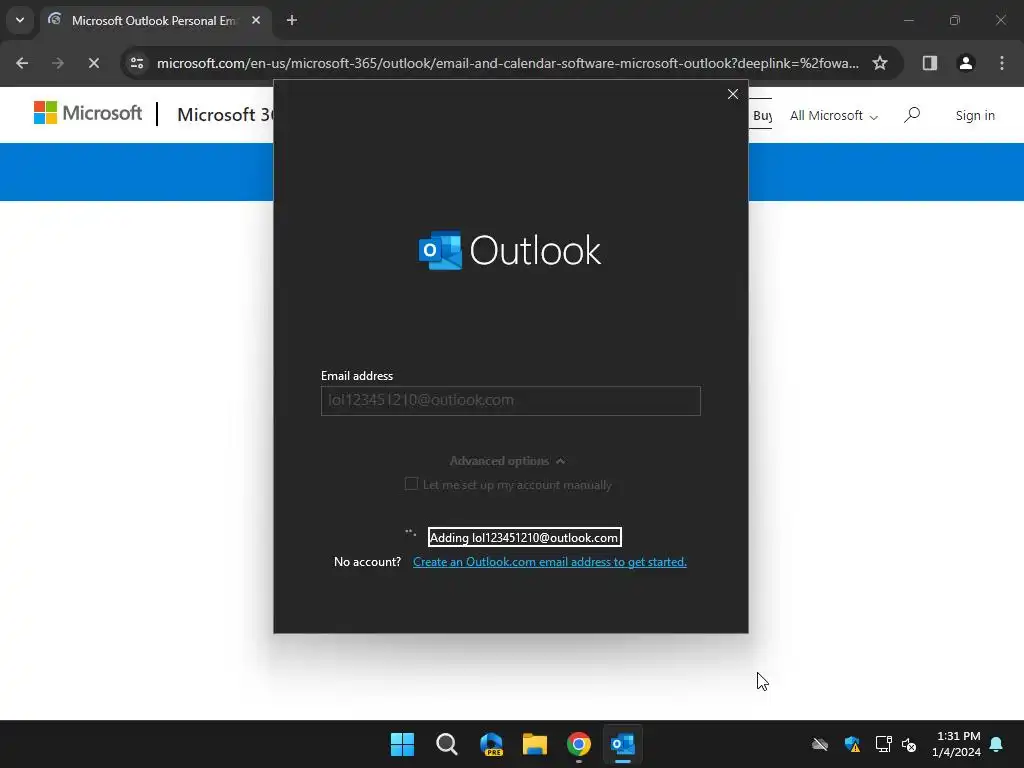Open the Windows Start menu
The height and width of the screenshot is (768, 1024).
402,744
